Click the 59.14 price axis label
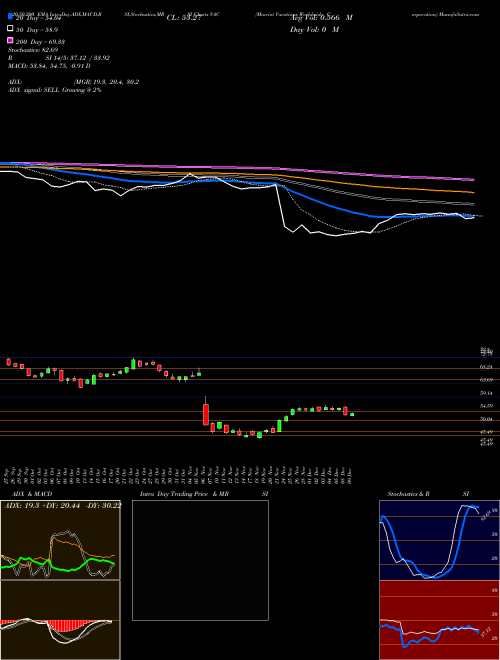 (x=486, y=393)
